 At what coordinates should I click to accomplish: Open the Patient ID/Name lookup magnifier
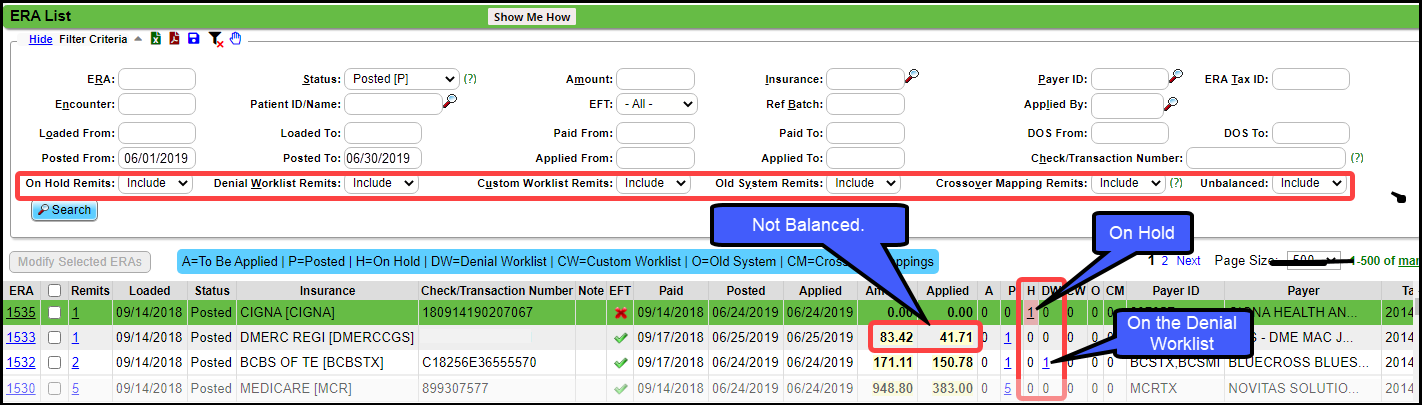(x=450, y=101)
